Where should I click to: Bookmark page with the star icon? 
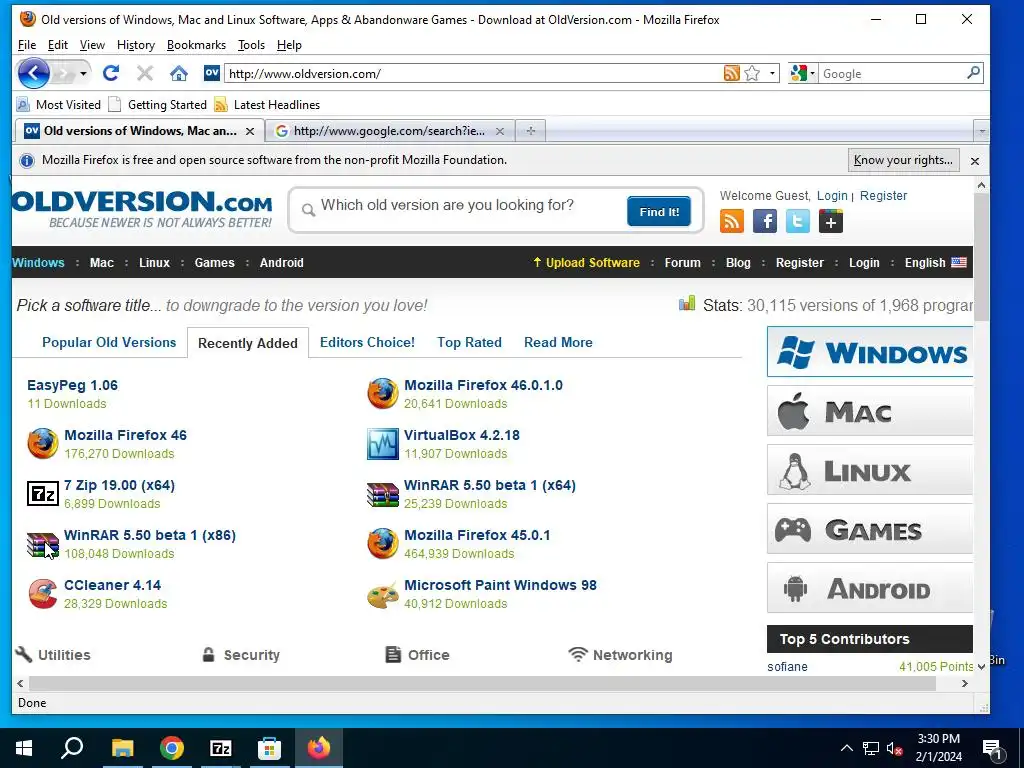[x=752, y=73]
